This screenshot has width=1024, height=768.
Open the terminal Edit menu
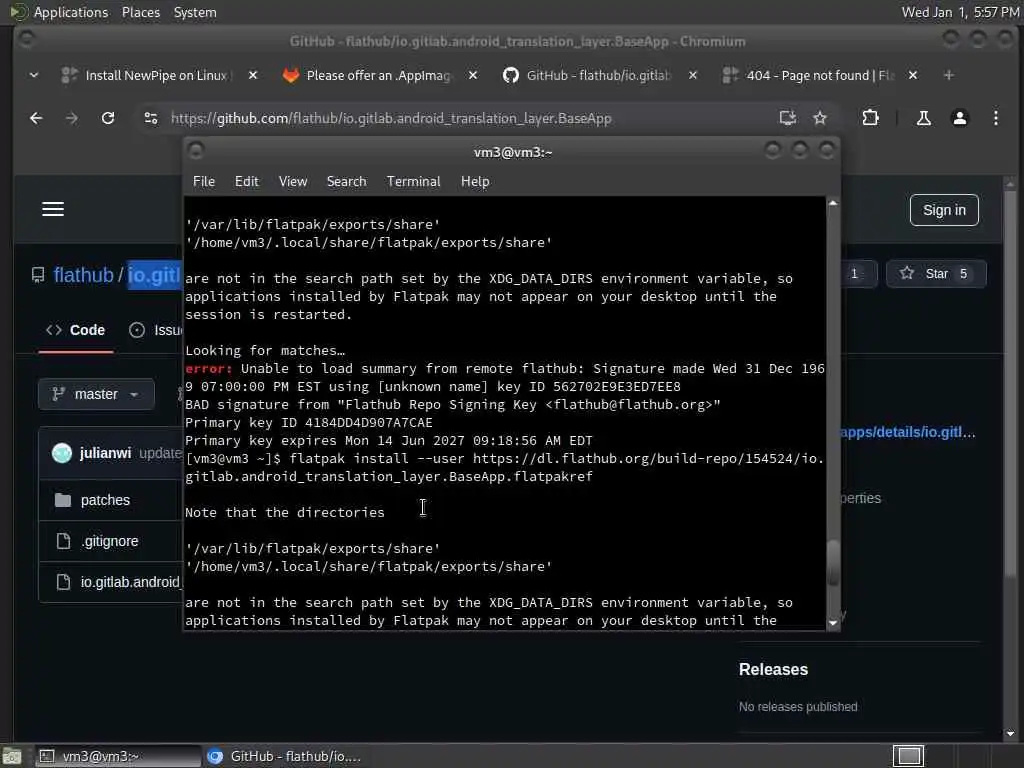(247, 182)
